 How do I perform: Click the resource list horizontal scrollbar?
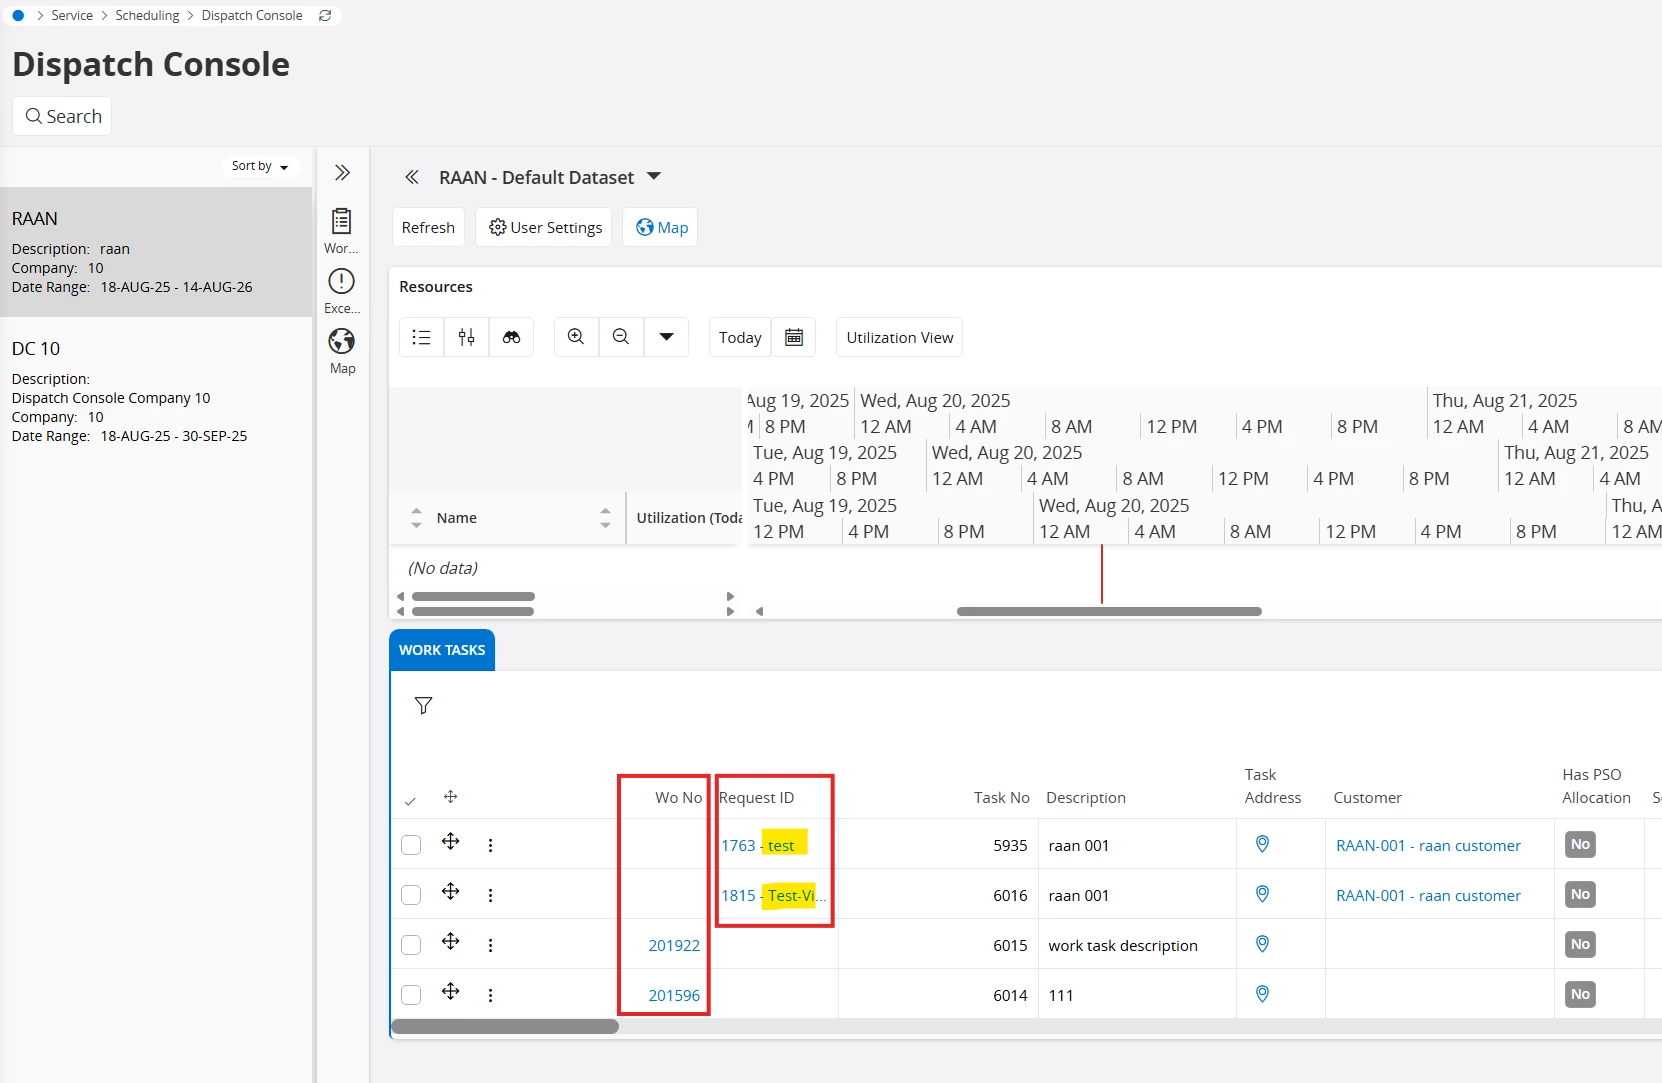point(473,596)
